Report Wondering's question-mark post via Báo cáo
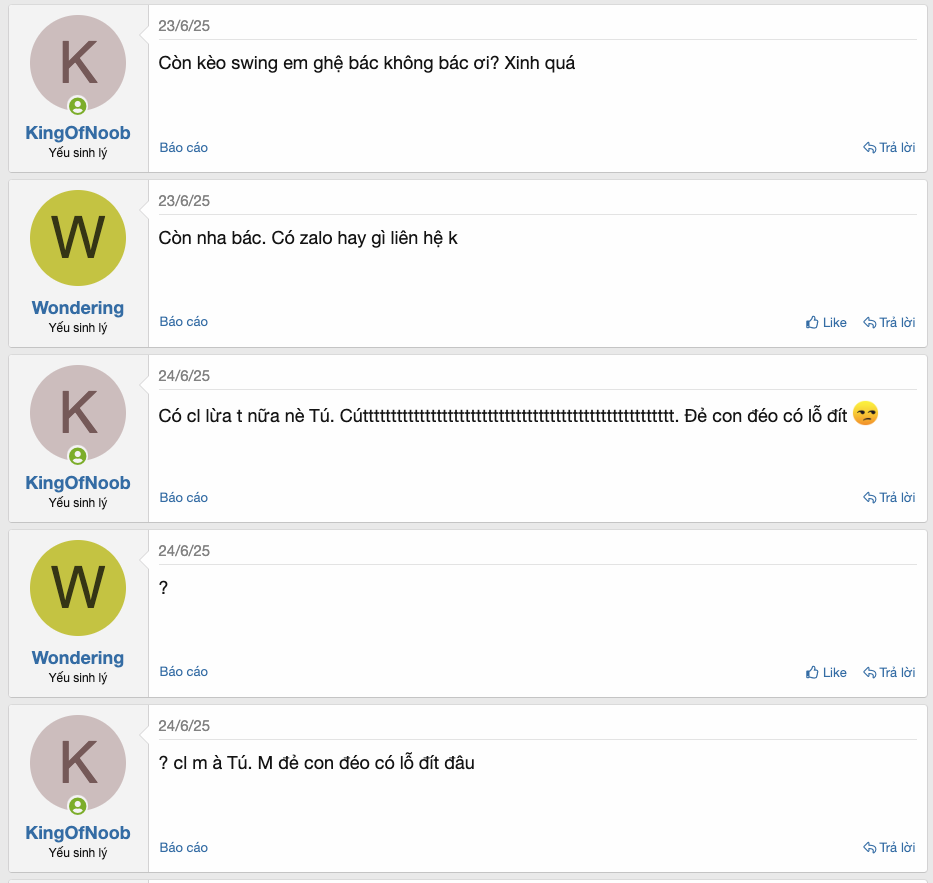The image size is (933, 883). 183,672
